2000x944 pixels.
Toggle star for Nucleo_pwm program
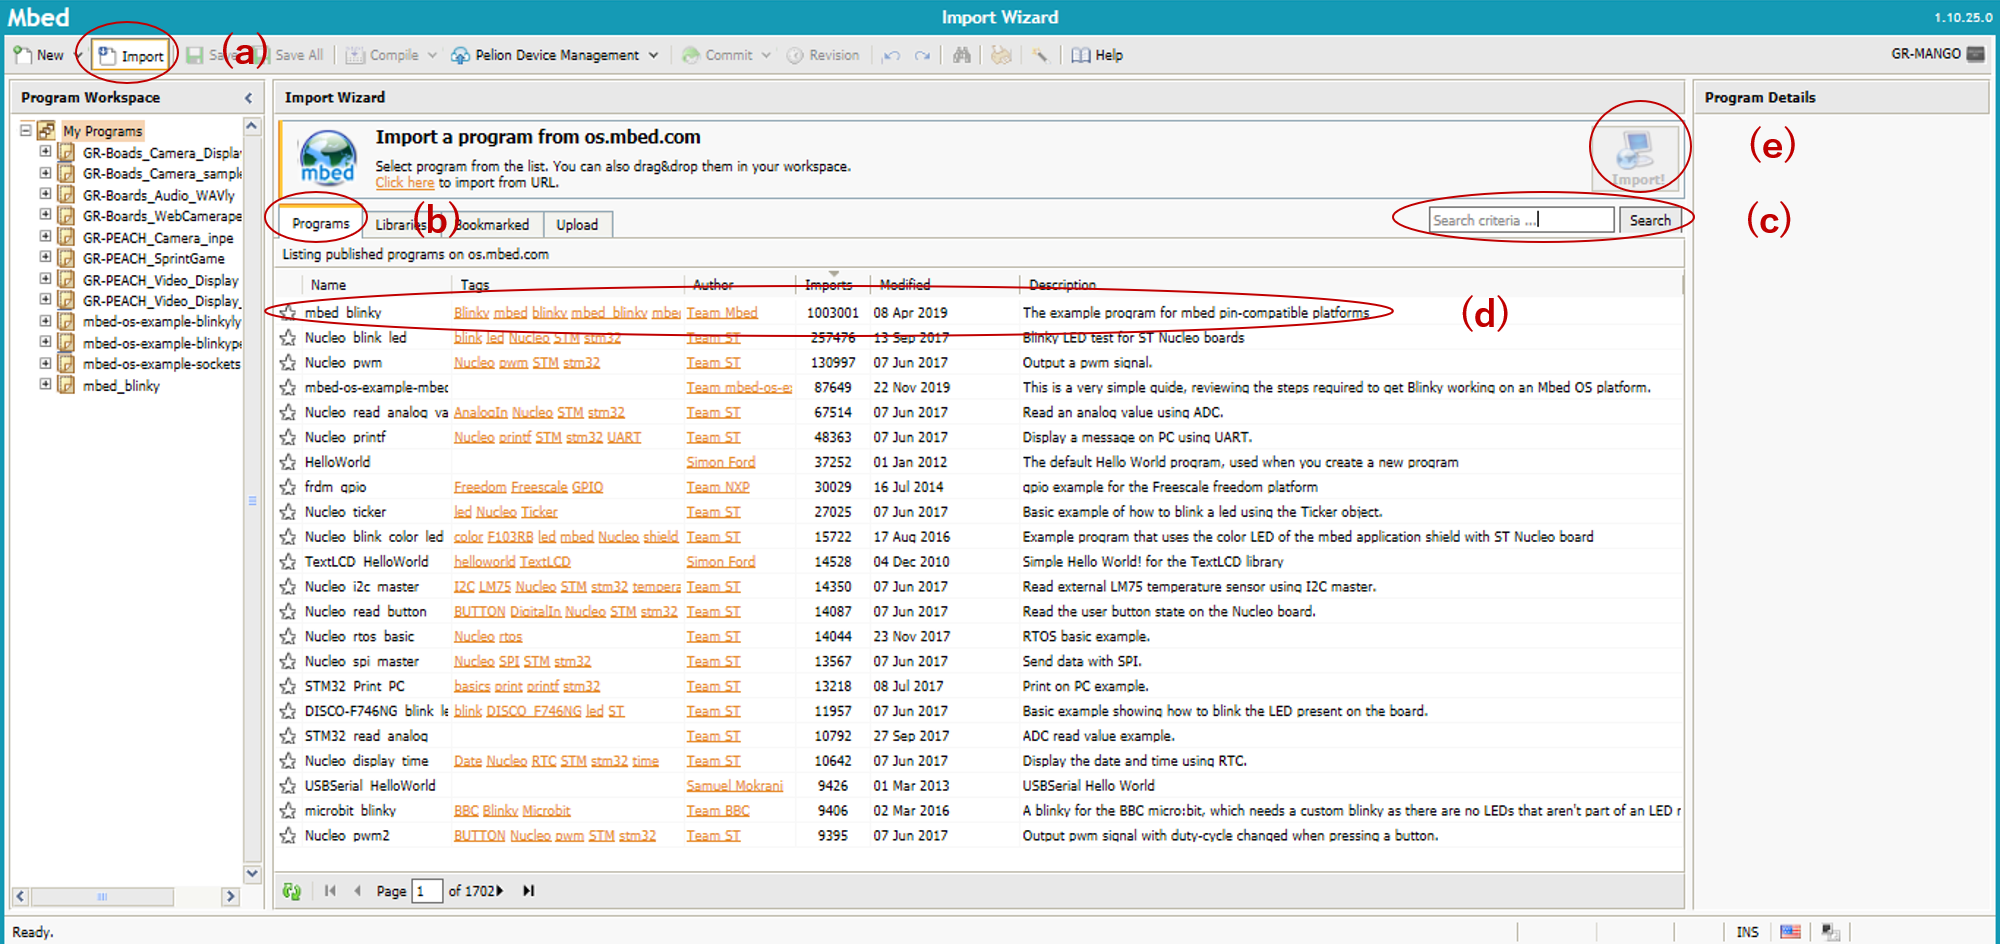(x=288, y=363)
